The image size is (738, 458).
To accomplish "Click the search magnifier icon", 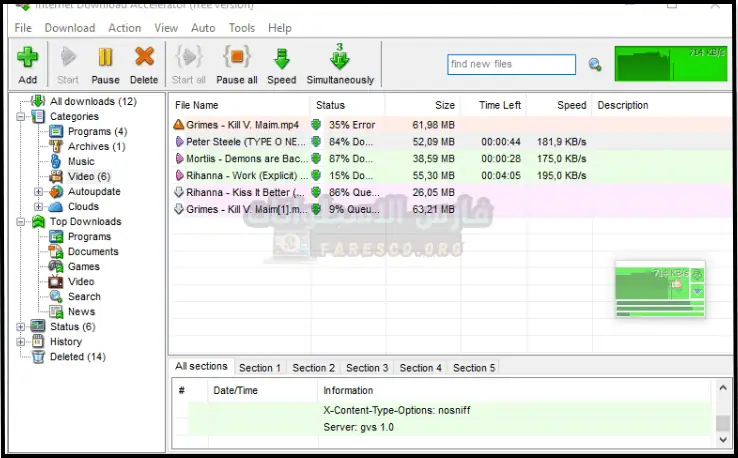I will point(595,65).
